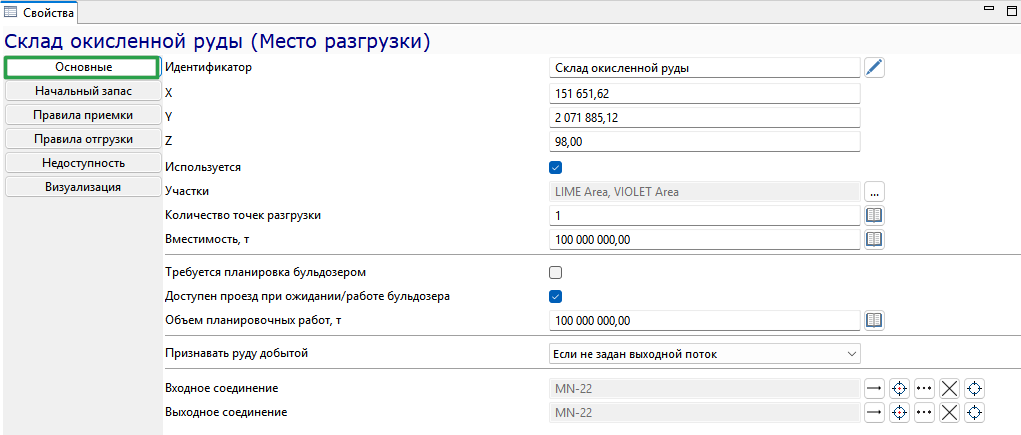Screen dimensions: 1021x435
Task: Open the Правила приемки tab
Action: coord(83,115)
